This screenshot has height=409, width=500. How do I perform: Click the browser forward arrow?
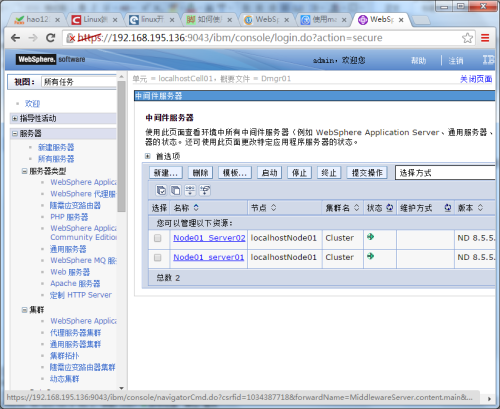pos(33,38)
